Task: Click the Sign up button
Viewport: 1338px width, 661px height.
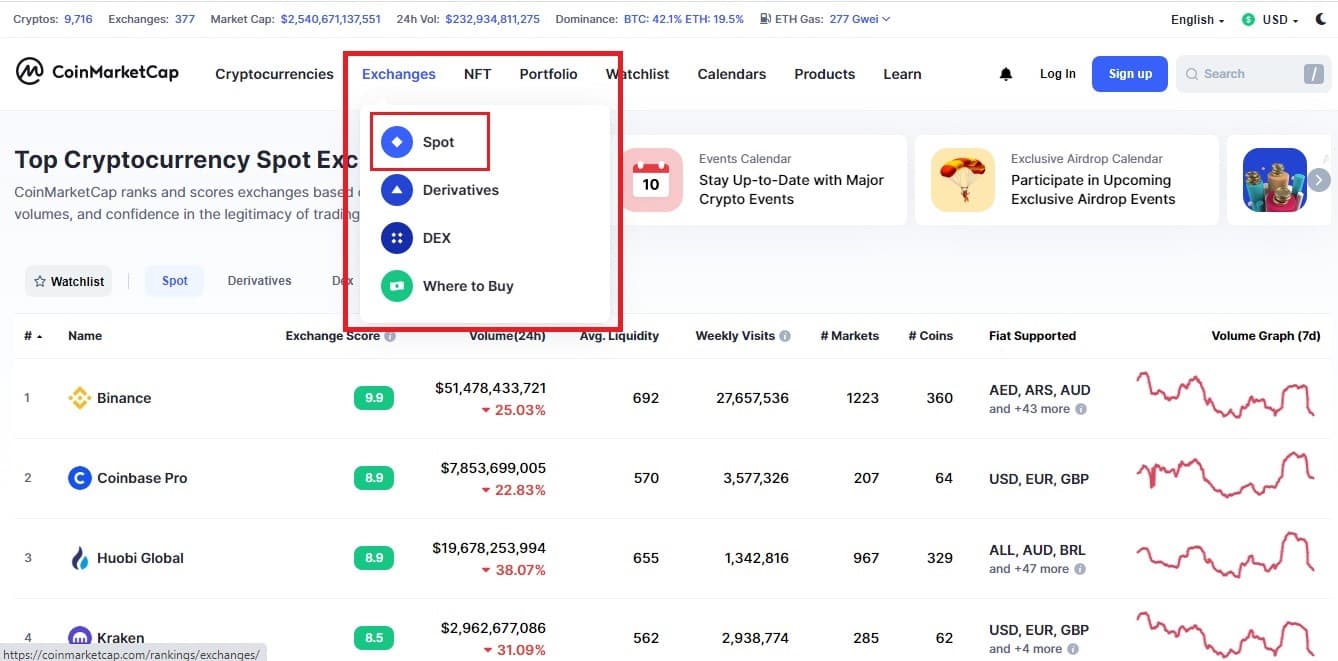Action: 1130,74
